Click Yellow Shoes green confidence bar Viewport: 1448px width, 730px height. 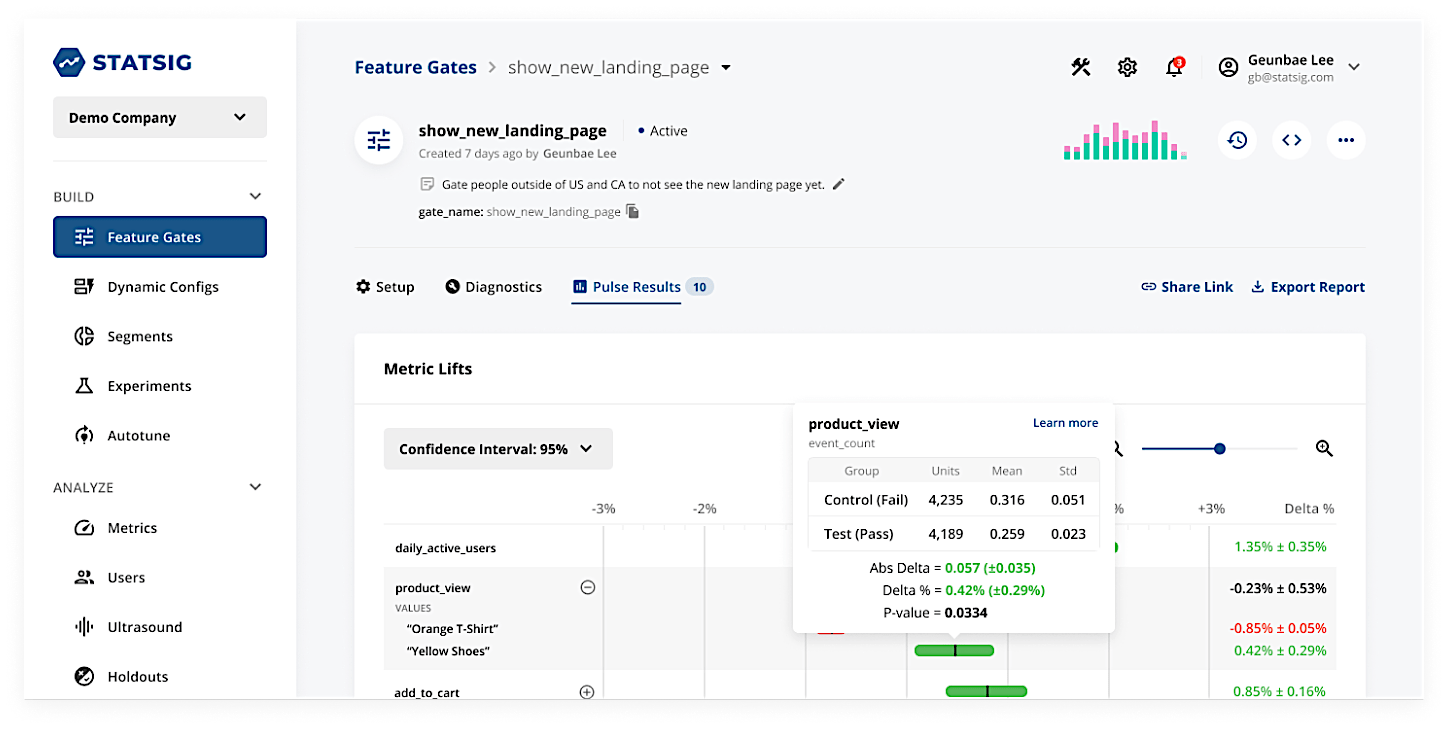coord(954,651)
